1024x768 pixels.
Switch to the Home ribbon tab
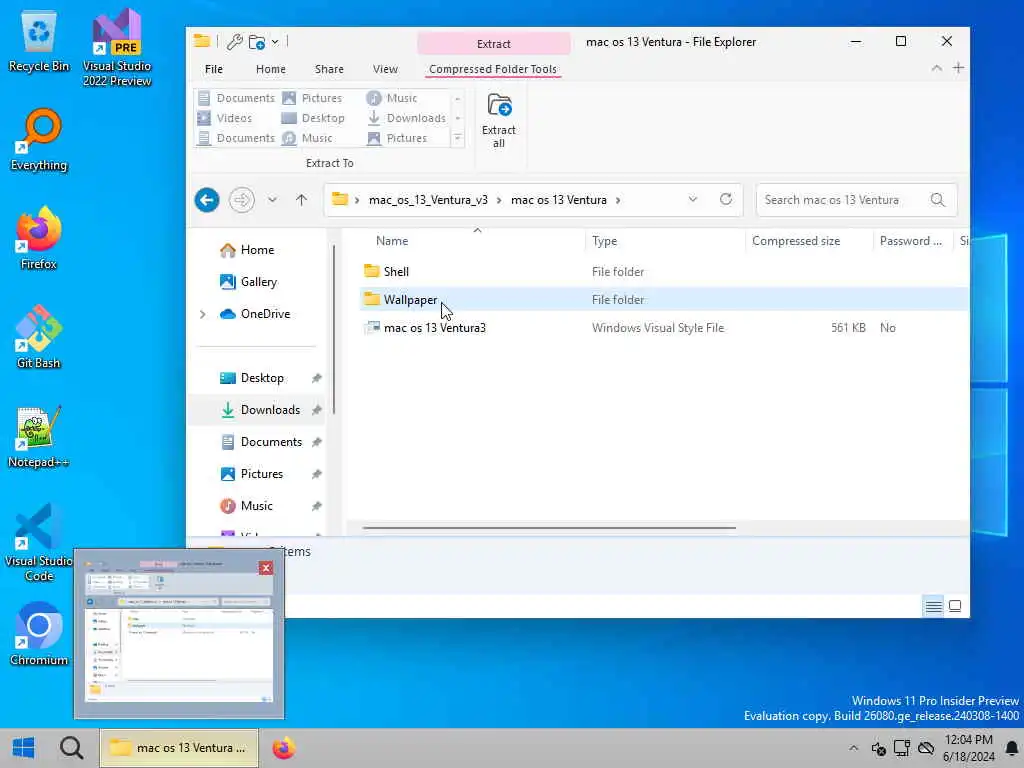point(270,69)
